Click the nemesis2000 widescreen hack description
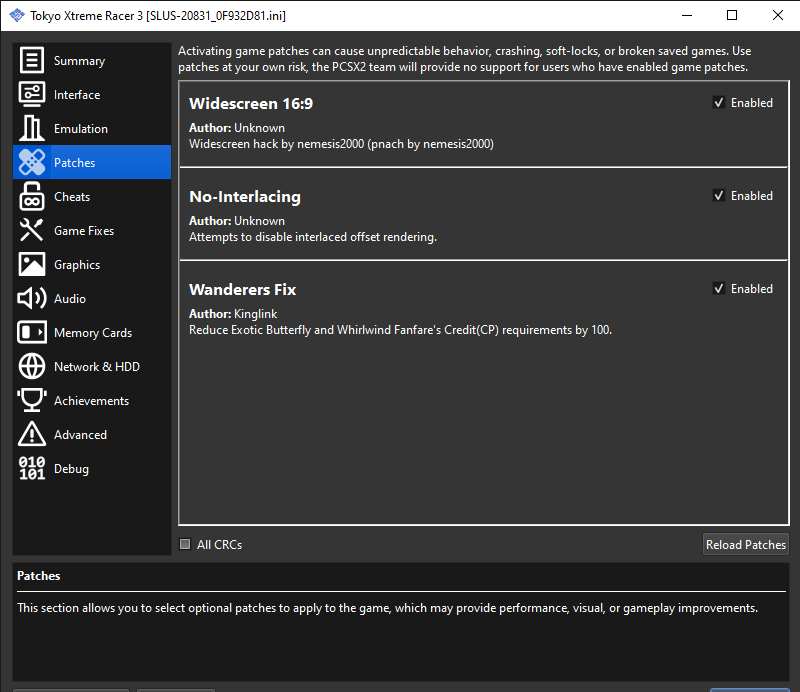The height and width of the screenshot is (692, 800). tap(341, 144)
